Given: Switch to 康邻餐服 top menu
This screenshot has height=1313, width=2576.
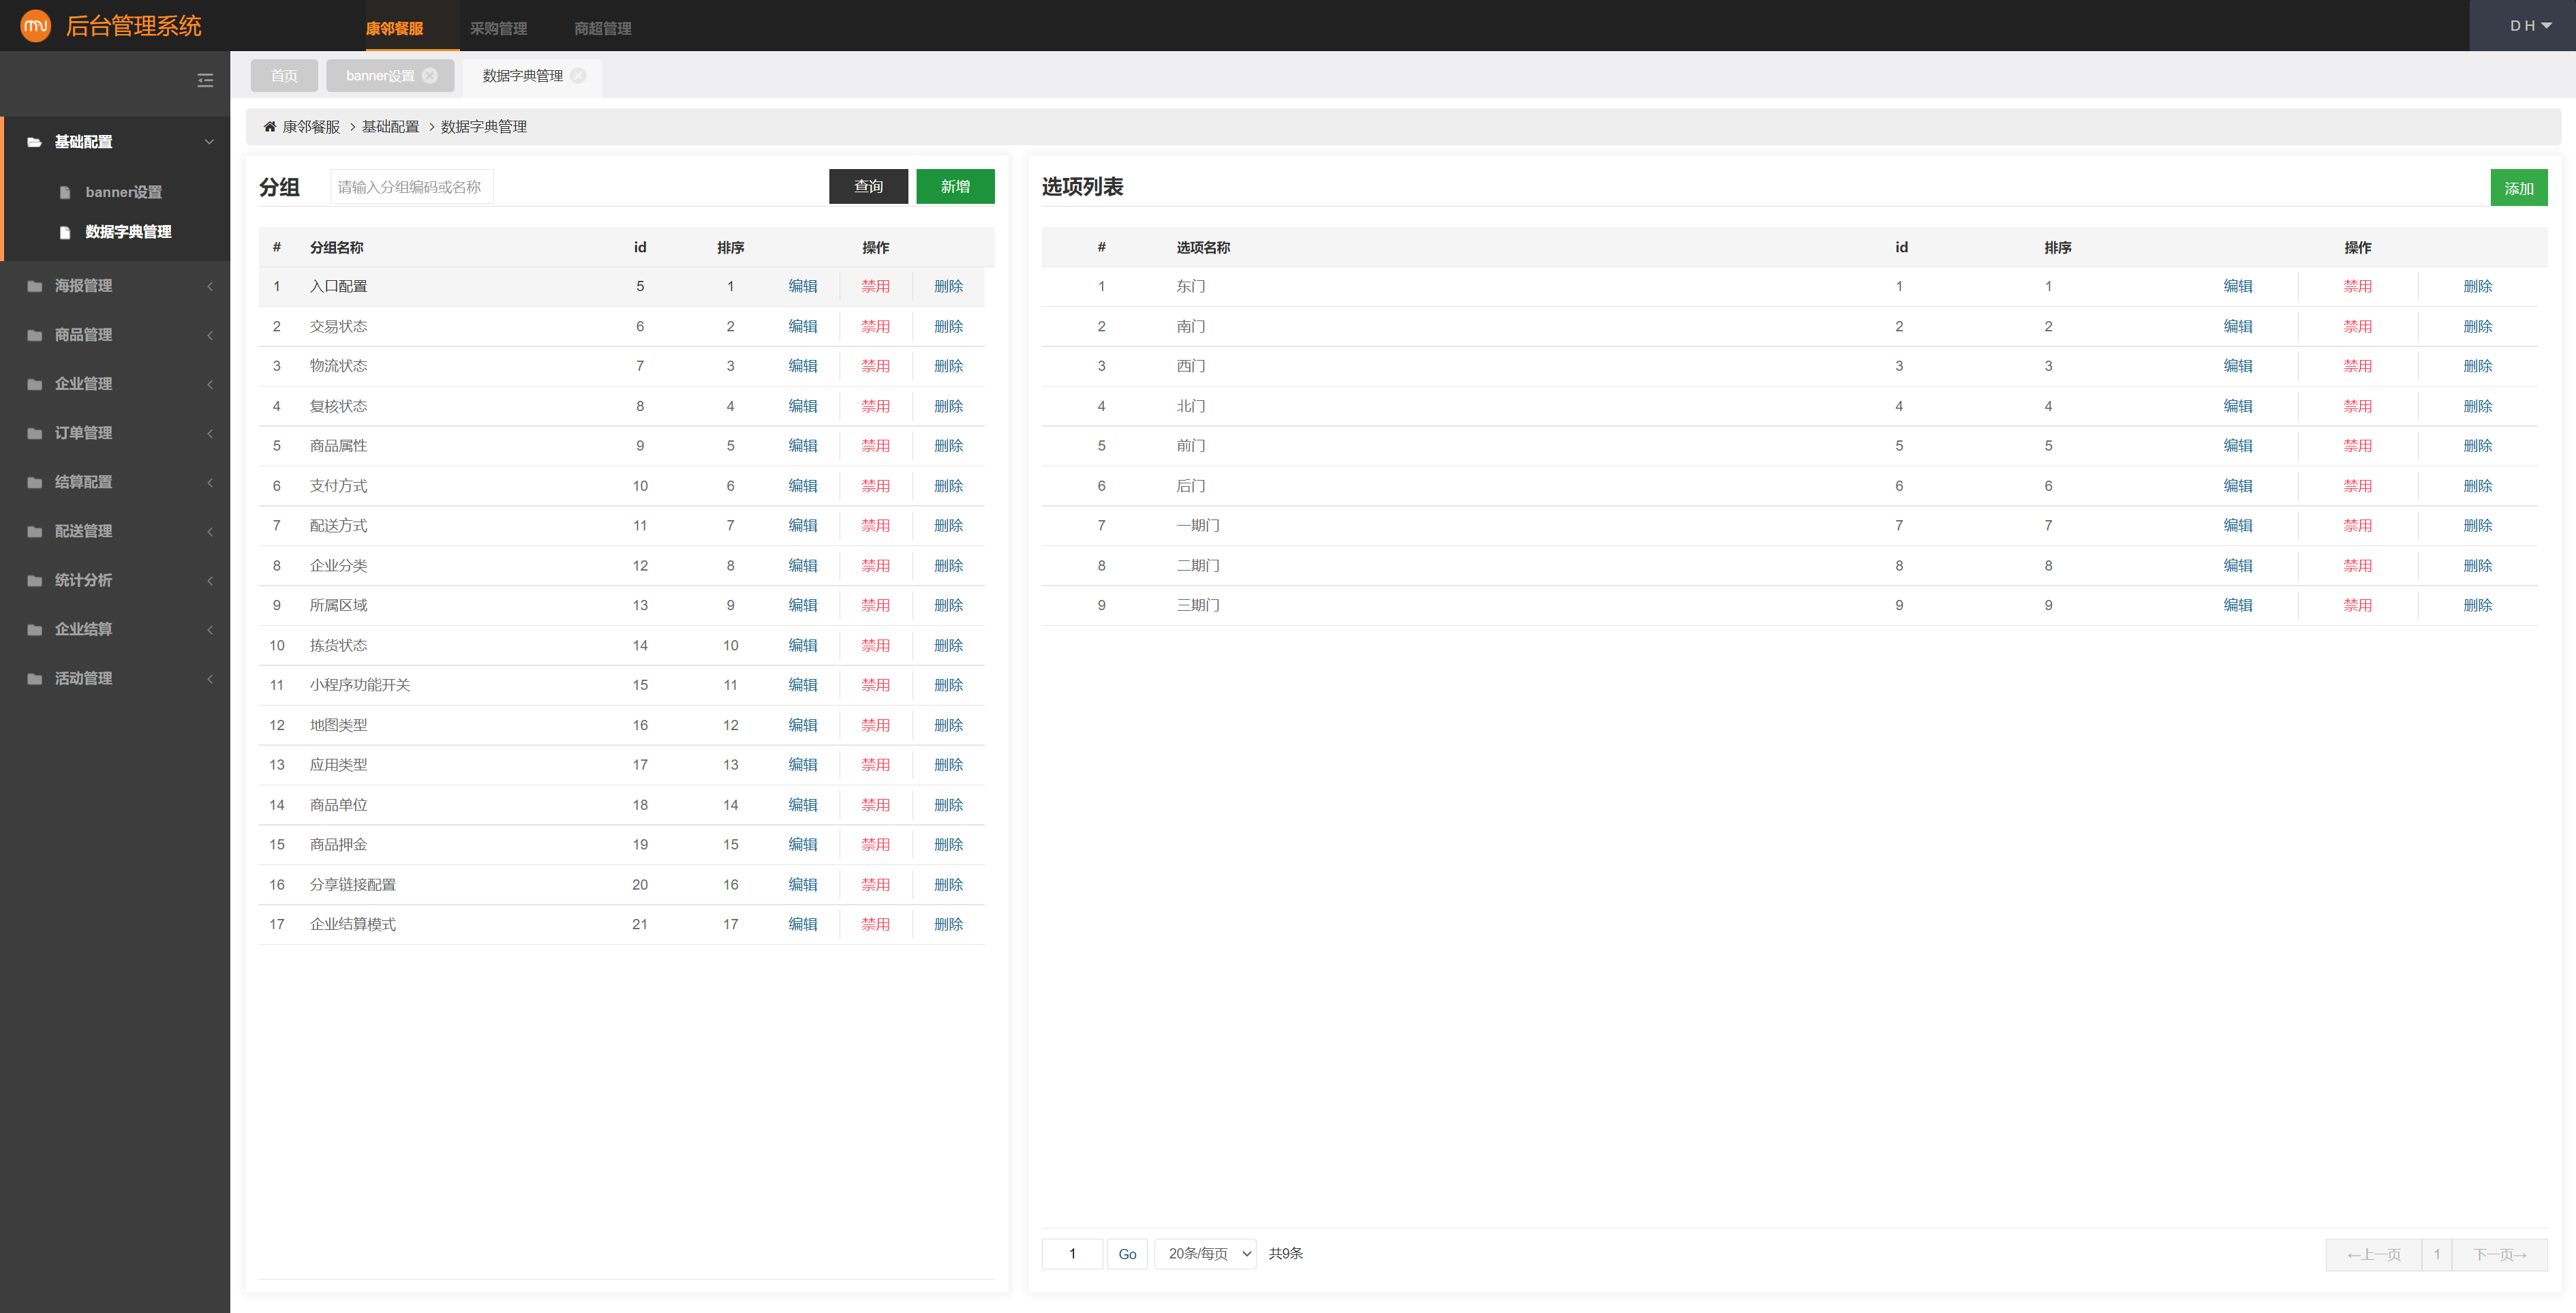Looking at the screenshot, I should pos(394,28).
